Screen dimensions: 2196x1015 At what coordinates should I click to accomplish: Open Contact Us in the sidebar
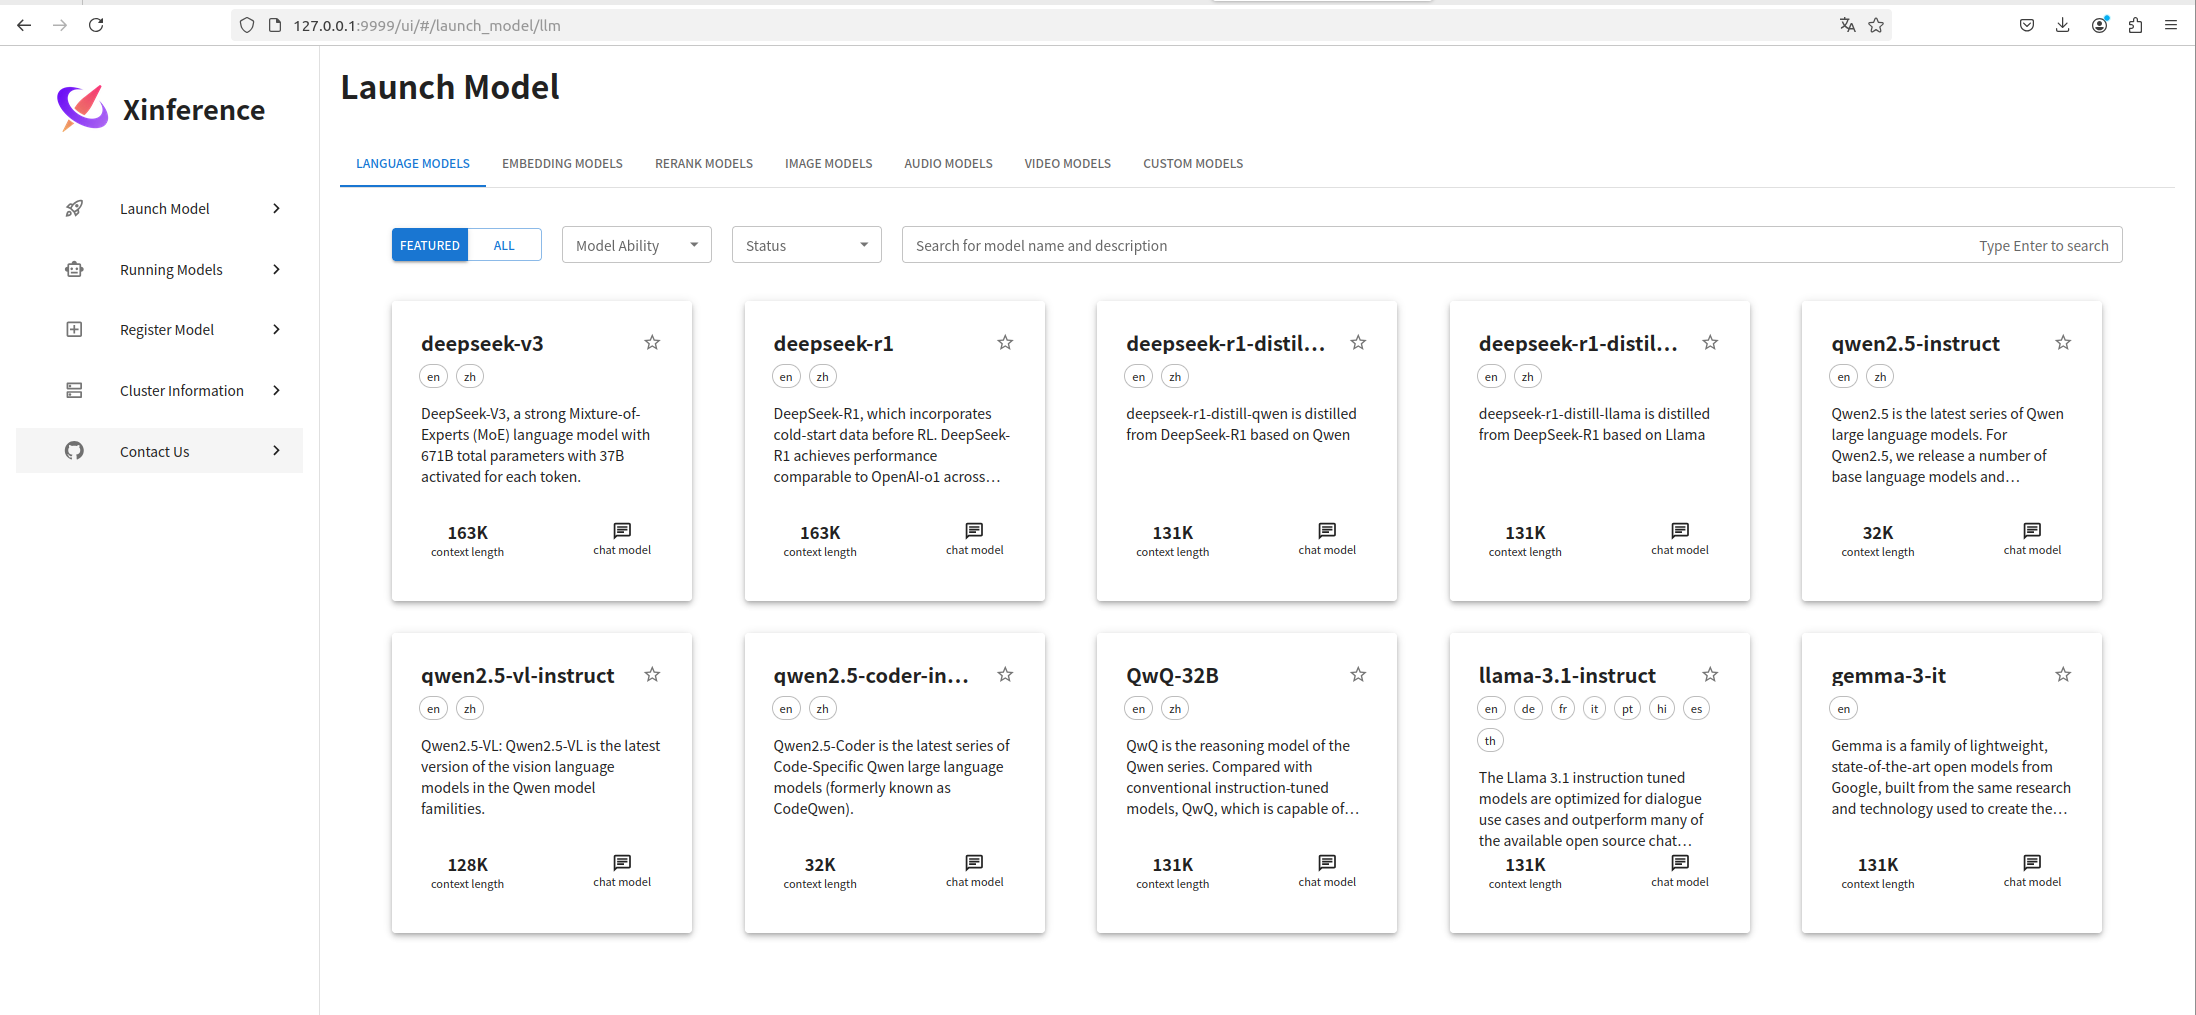coord(160,451)
